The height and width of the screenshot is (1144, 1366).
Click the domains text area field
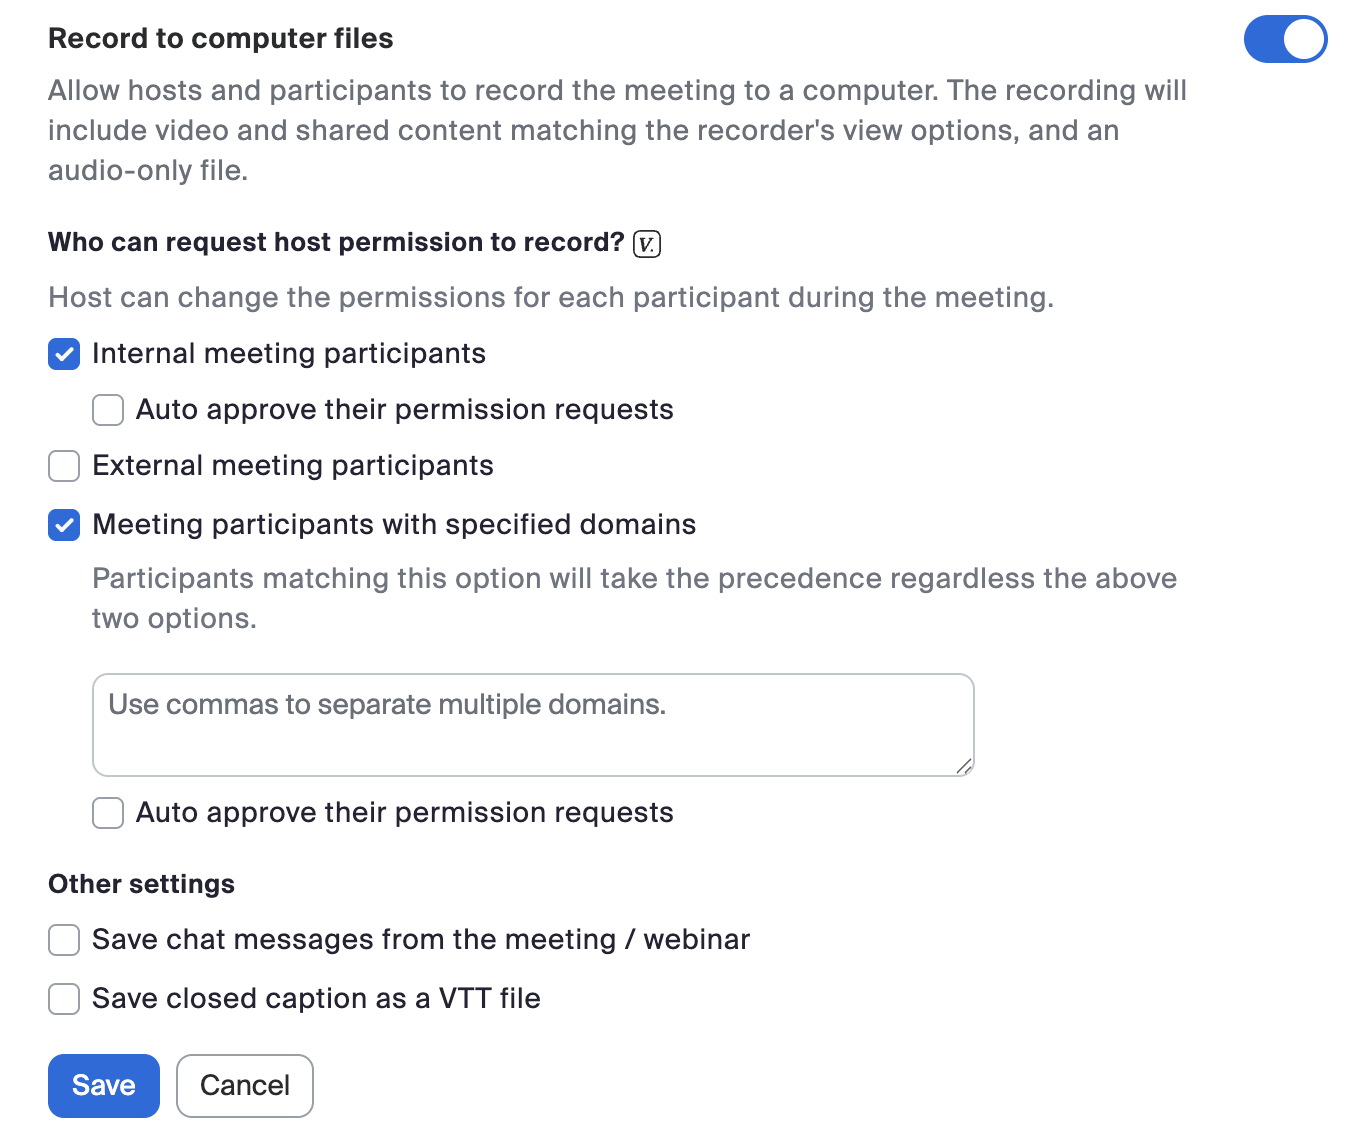click(x=532, y=725)
